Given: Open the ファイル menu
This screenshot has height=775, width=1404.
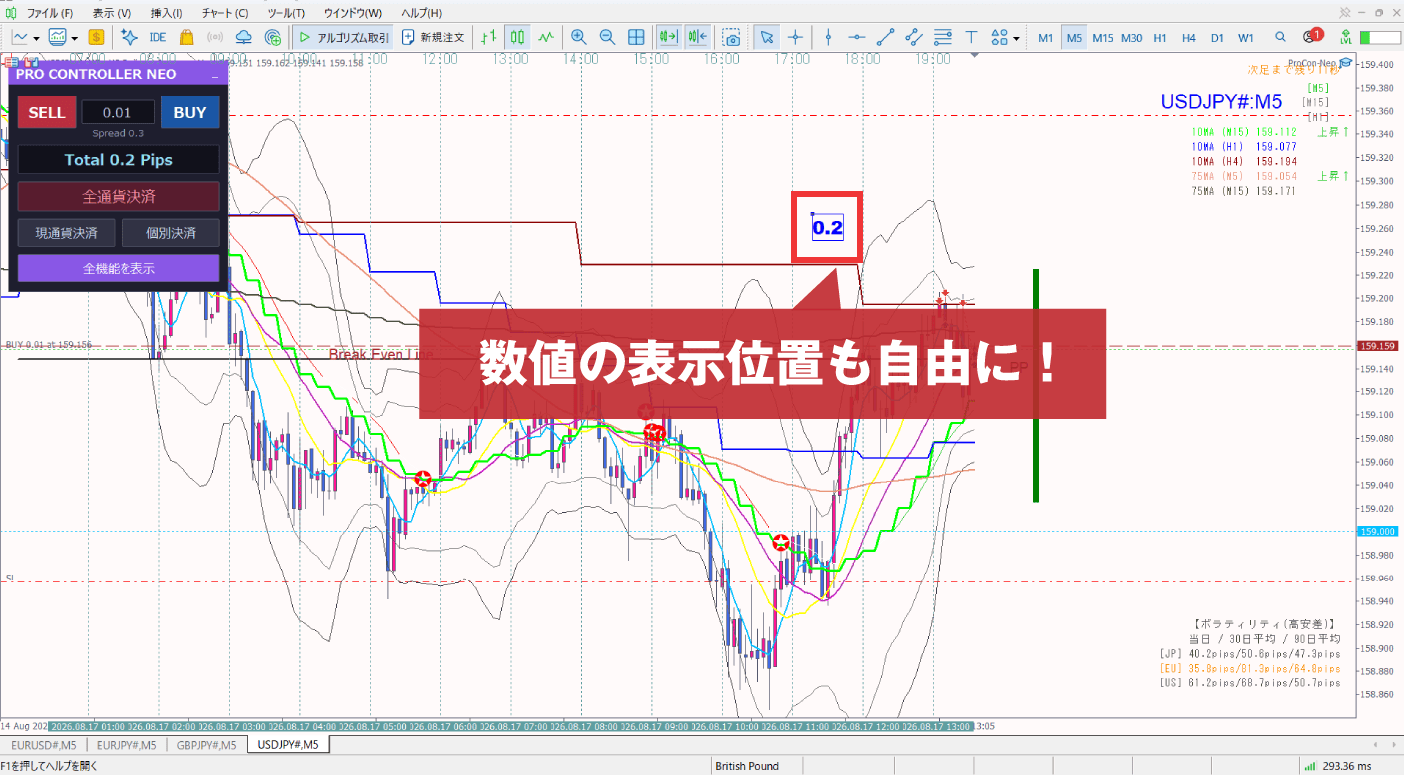Looking at the screenshot, I should pyautogui.click(x=49, y=13).
